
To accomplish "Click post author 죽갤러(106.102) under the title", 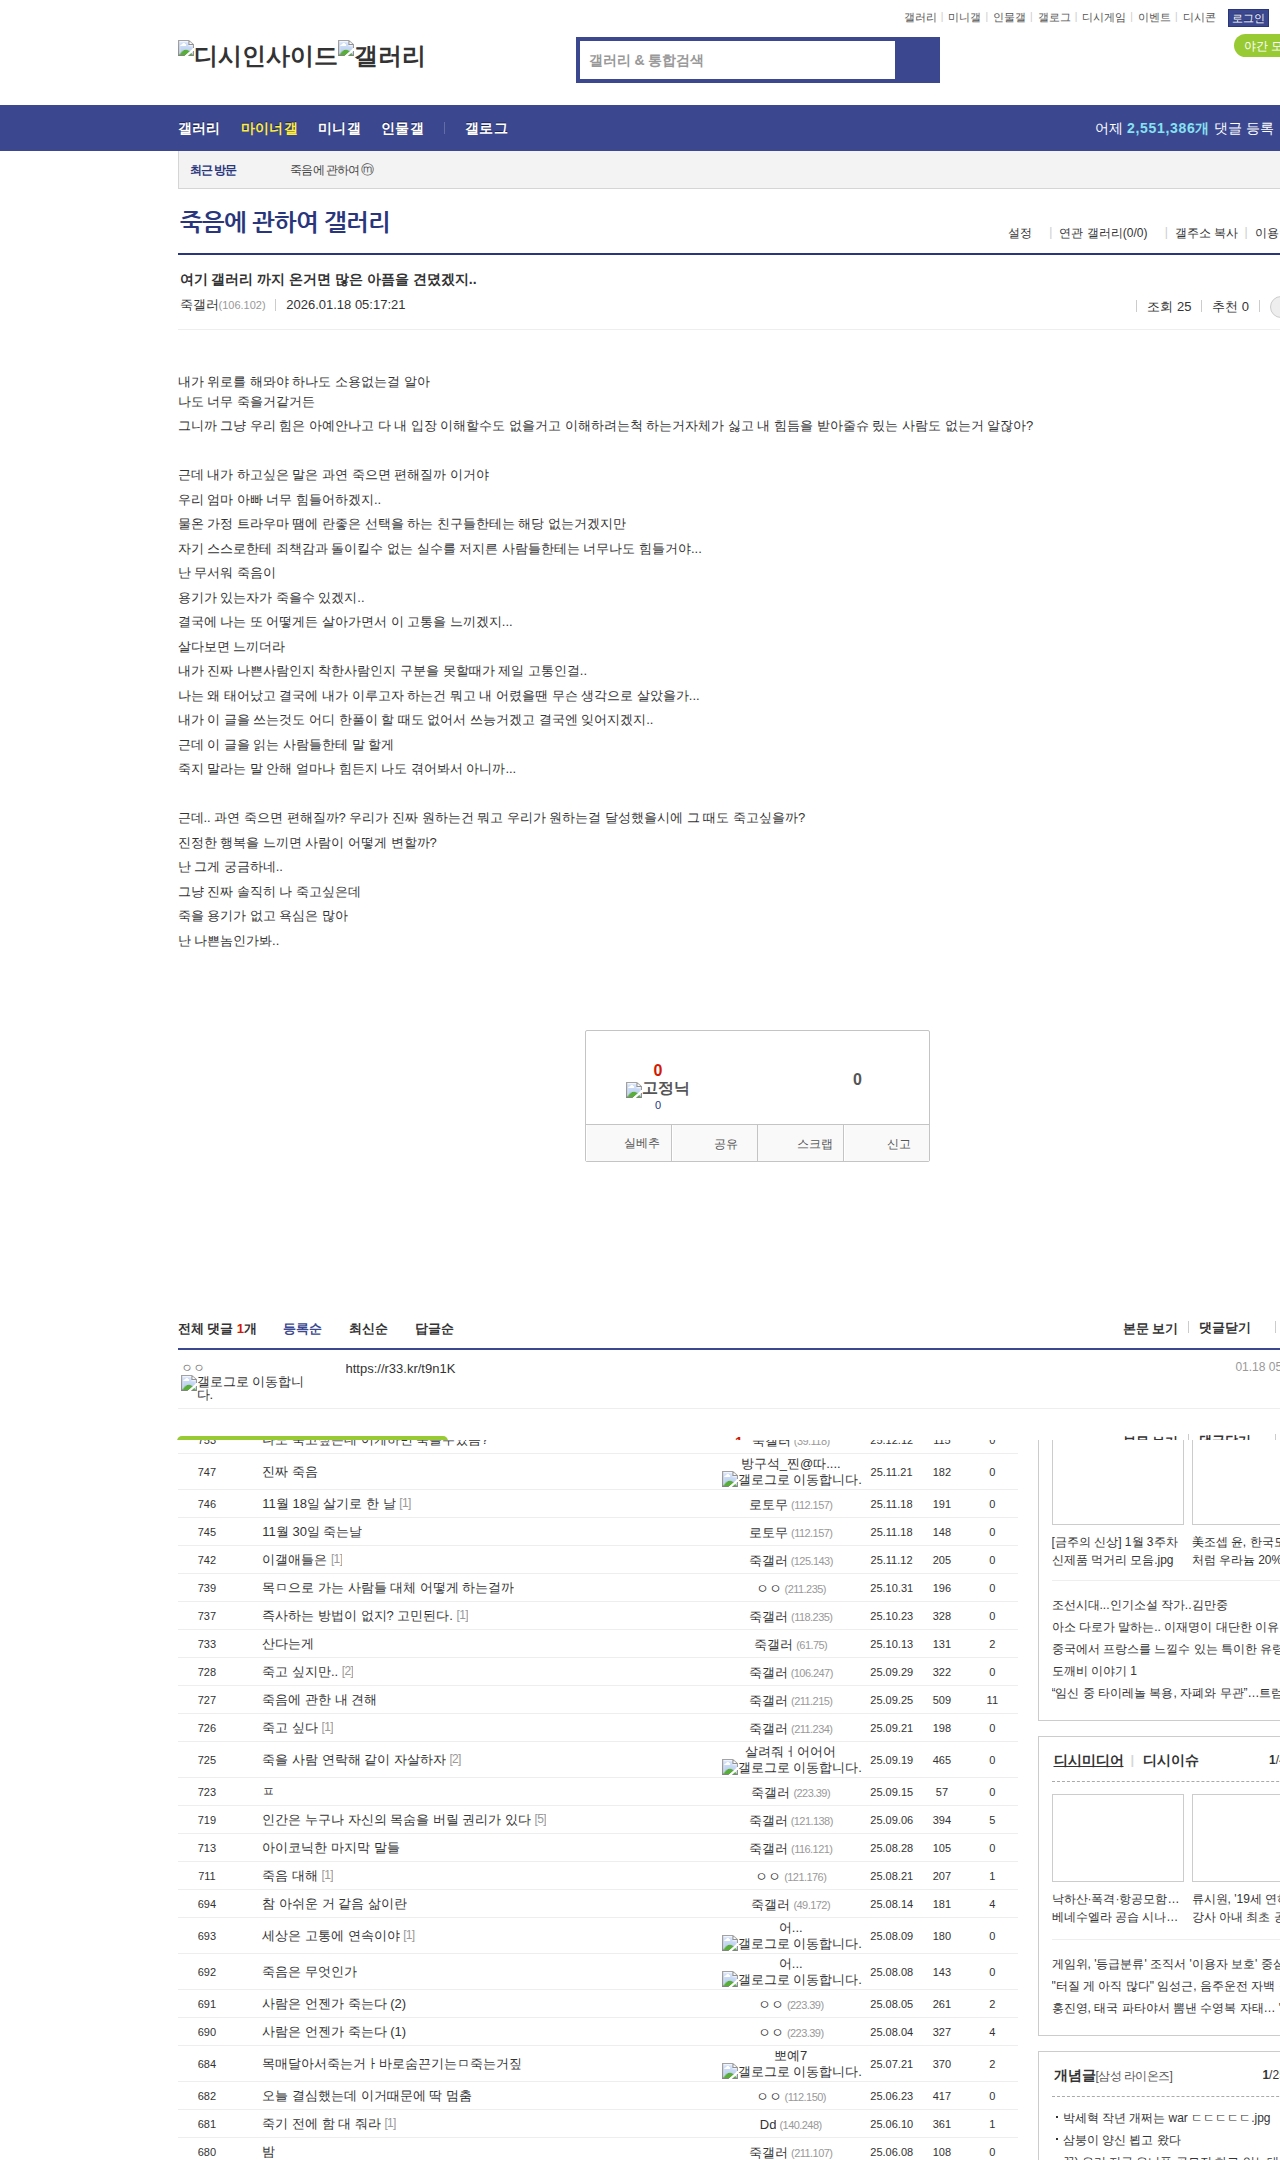I will 223,305.
